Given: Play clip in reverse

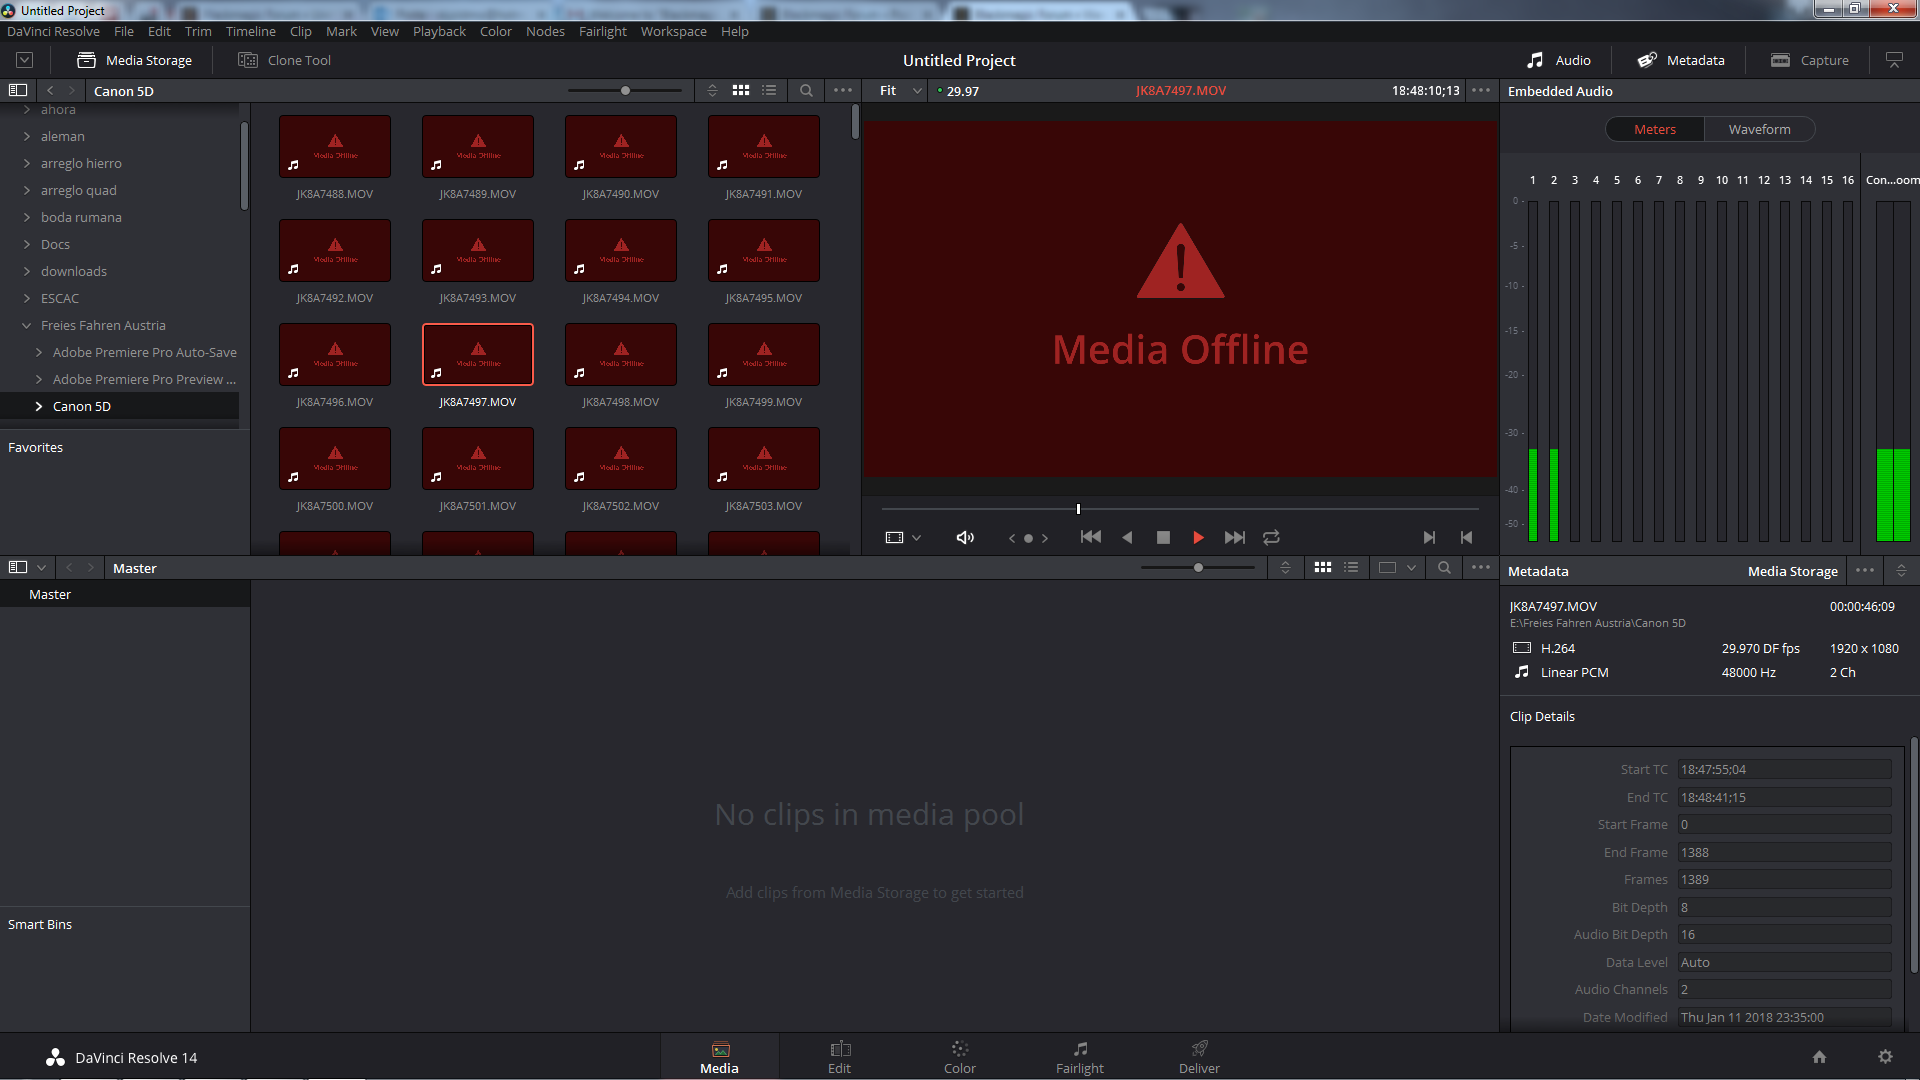Looking at the screenshot, I should (x=1127, y=537).
